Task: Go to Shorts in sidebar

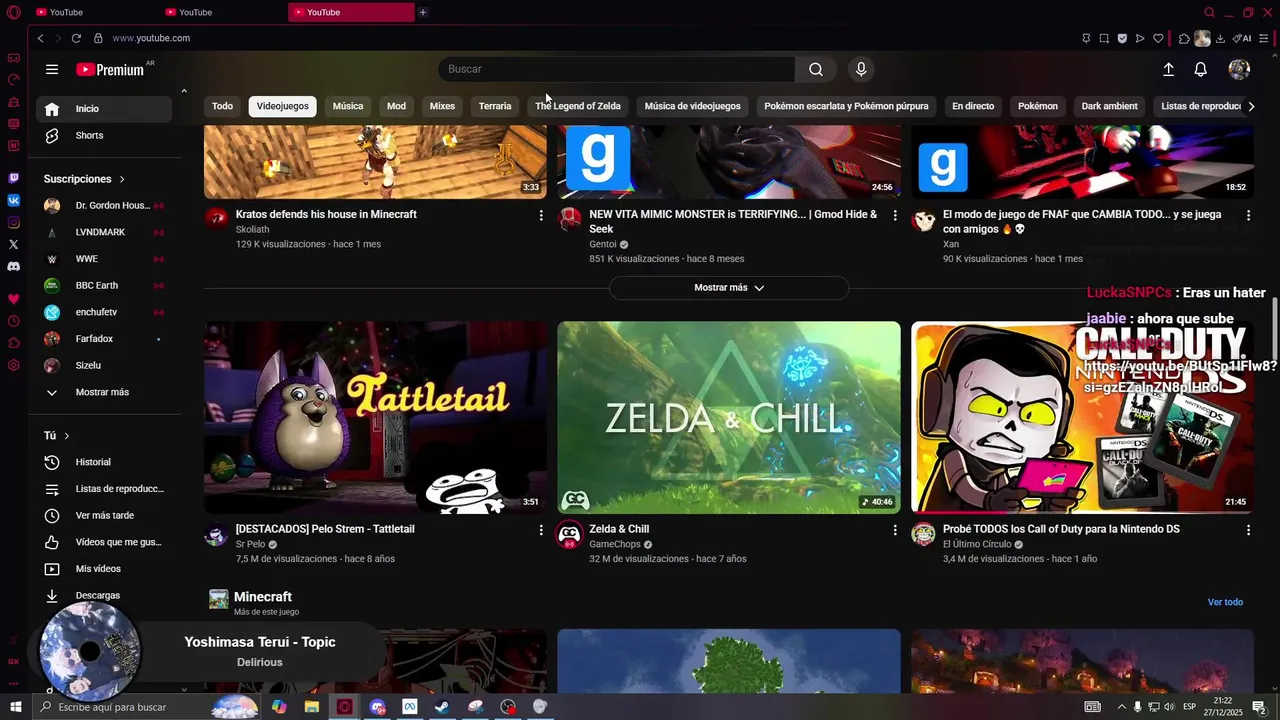Action: 104,135
